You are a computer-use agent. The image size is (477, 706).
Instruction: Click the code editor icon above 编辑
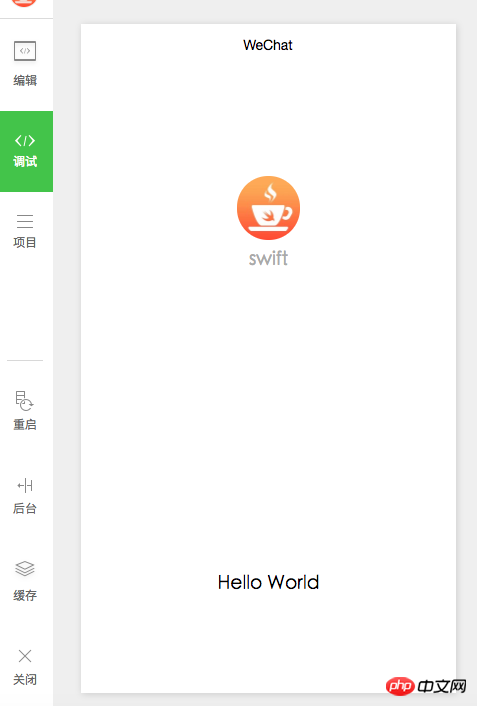[25, 51]
